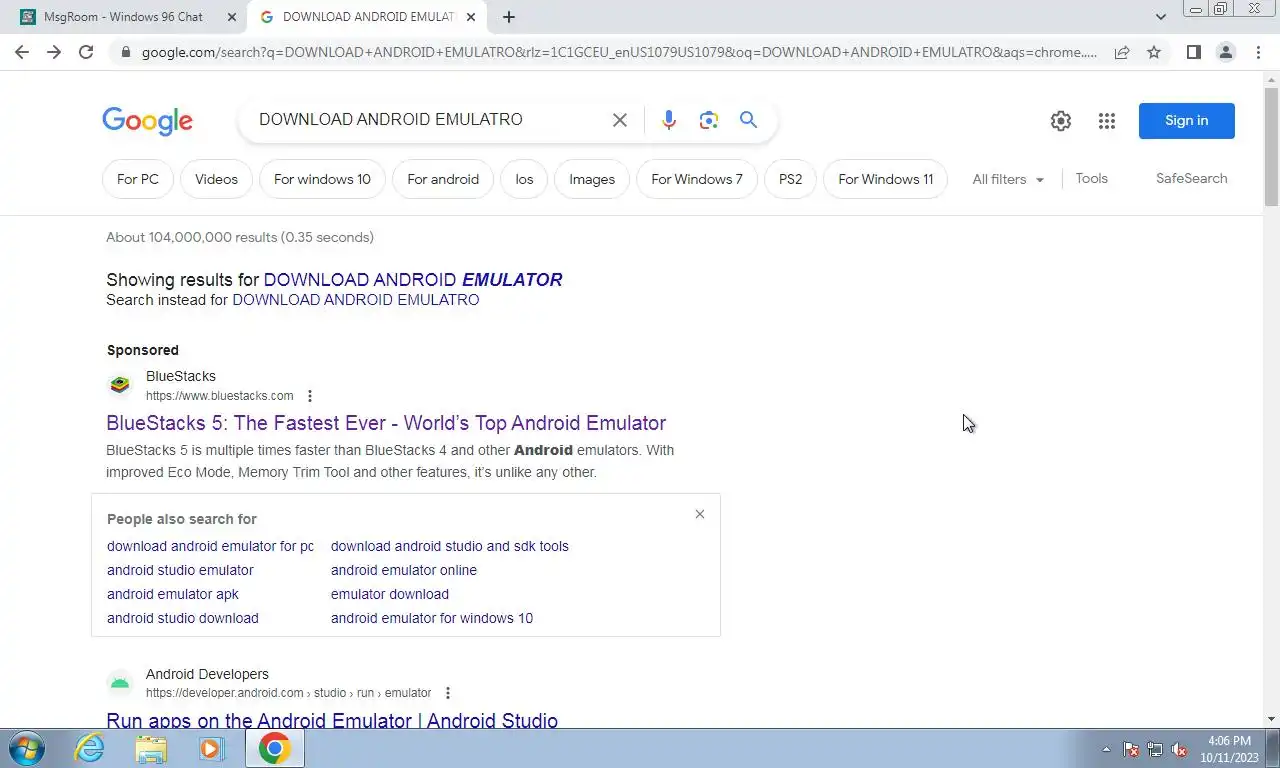Reload the current page

(86, 52)
